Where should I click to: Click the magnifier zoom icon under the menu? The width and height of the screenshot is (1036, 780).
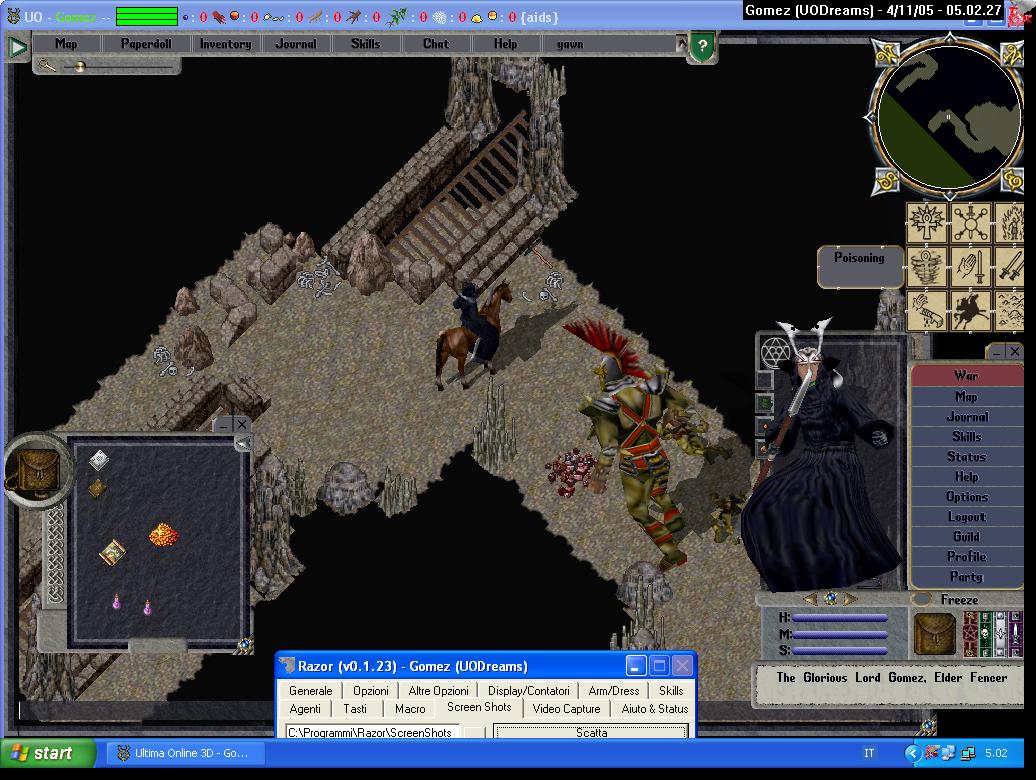pos(46,65)
